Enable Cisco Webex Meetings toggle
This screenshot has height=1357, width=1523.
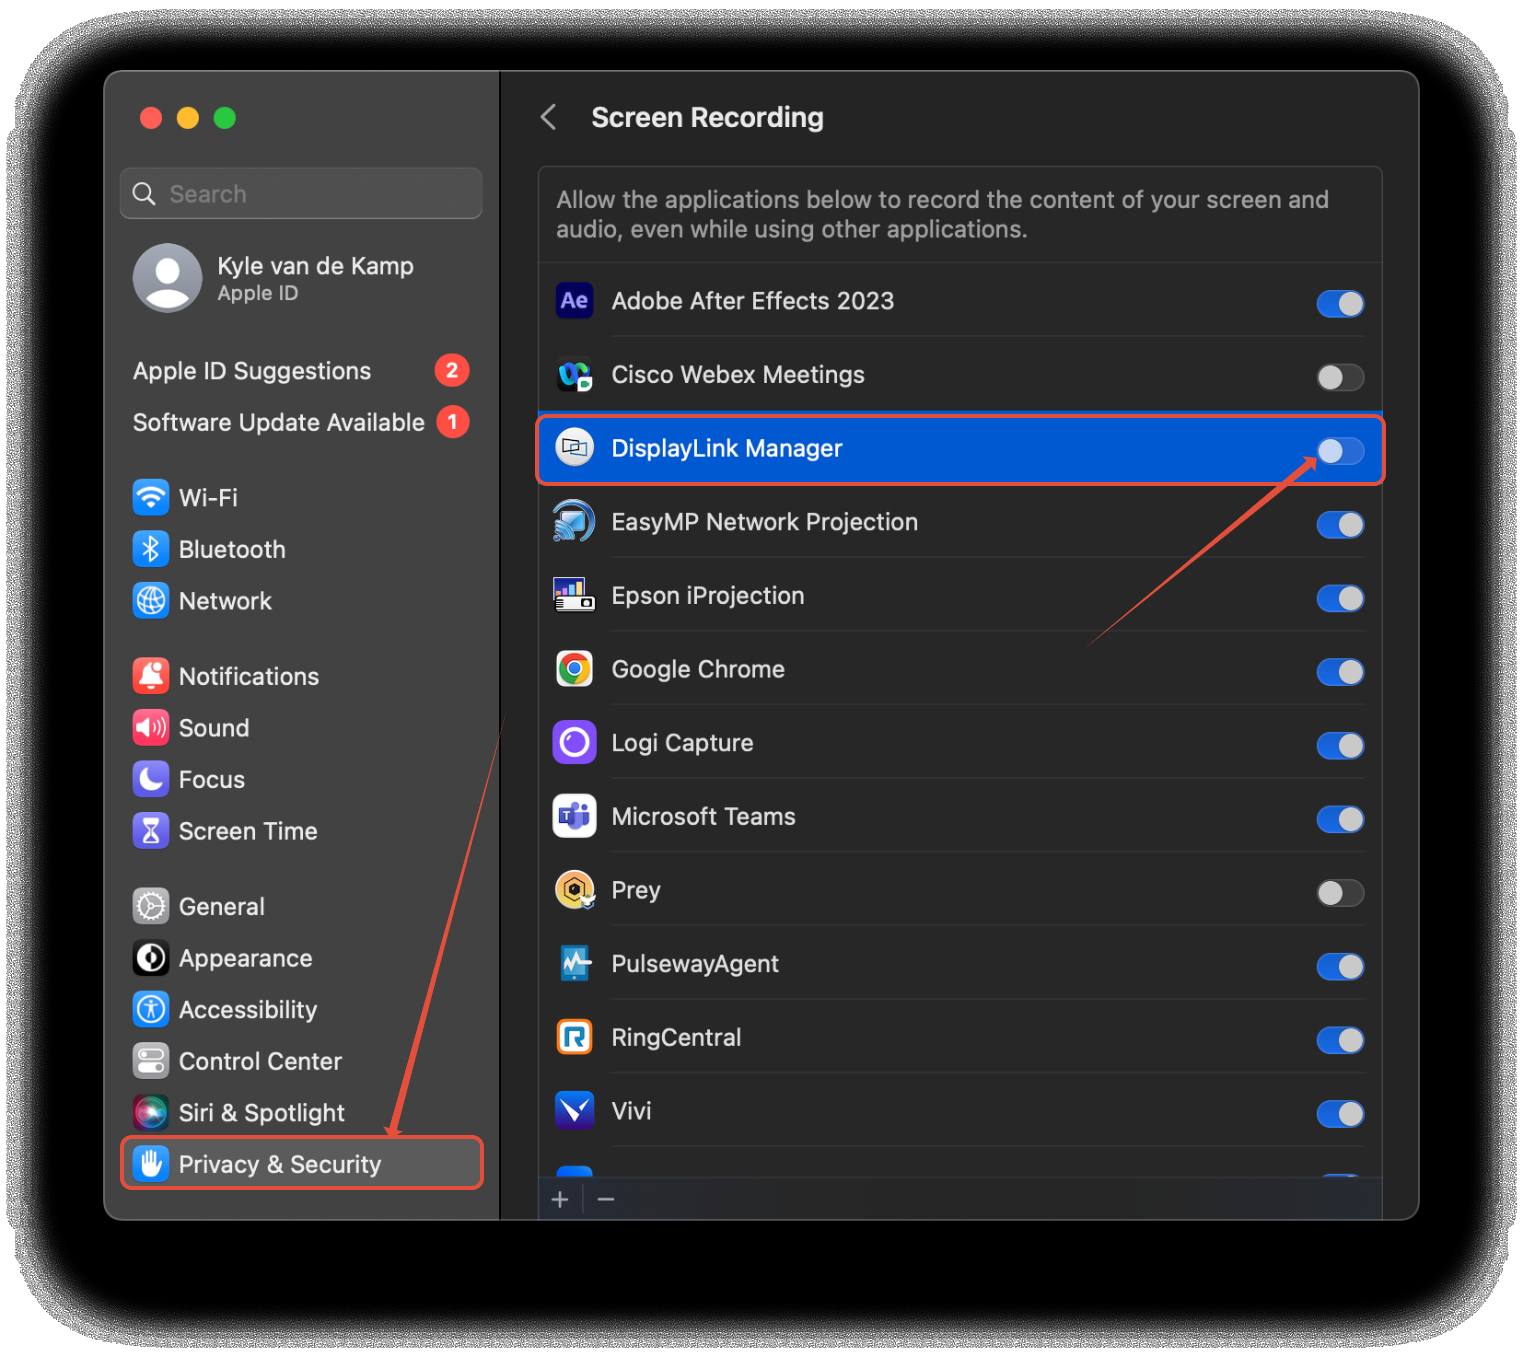pyautogui.click(x=1340, y=377)
